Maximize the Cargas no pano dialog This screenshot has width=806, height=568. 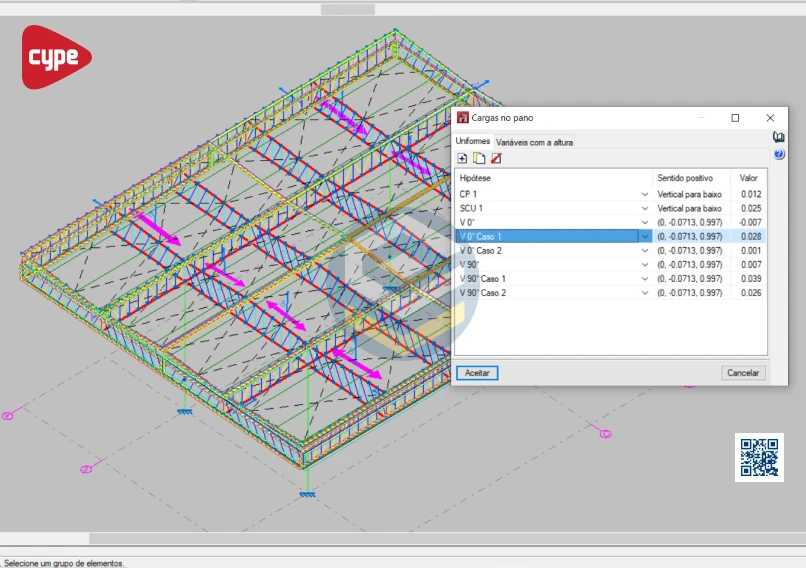tap(735, 118)
